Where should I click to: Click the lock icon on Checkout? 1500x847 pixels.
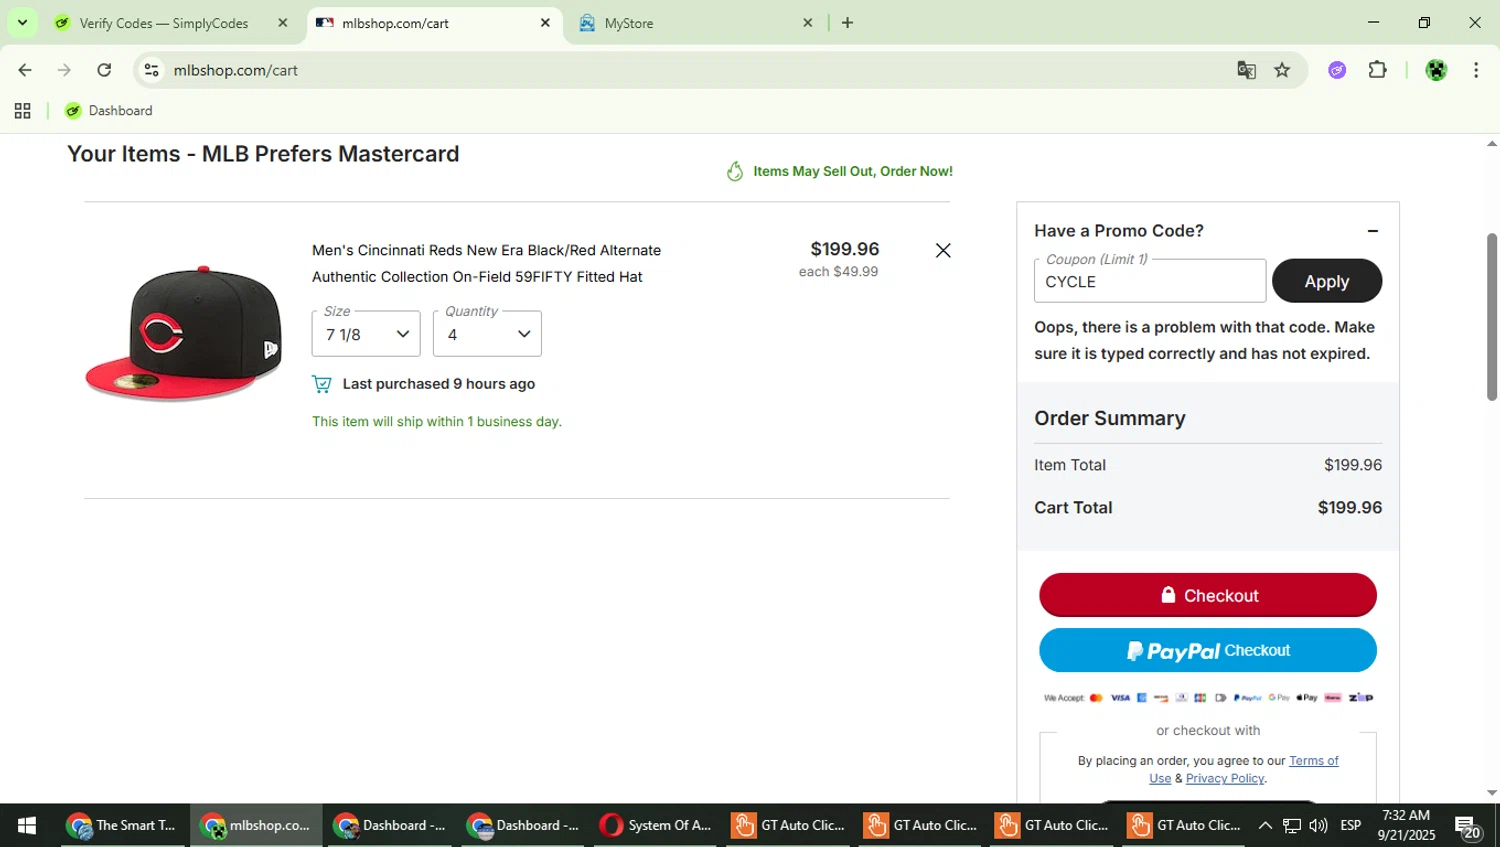point(1168,595)
